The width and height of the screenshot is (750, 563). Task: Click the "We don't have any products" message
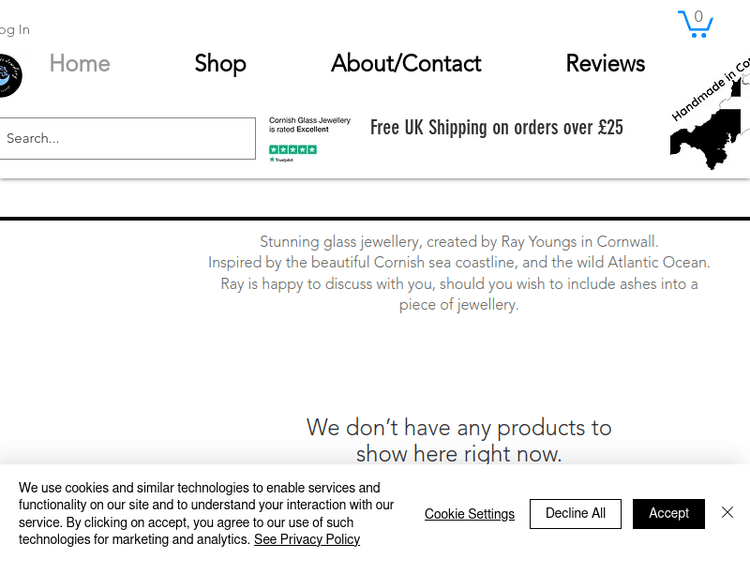[x=459, y=440]
